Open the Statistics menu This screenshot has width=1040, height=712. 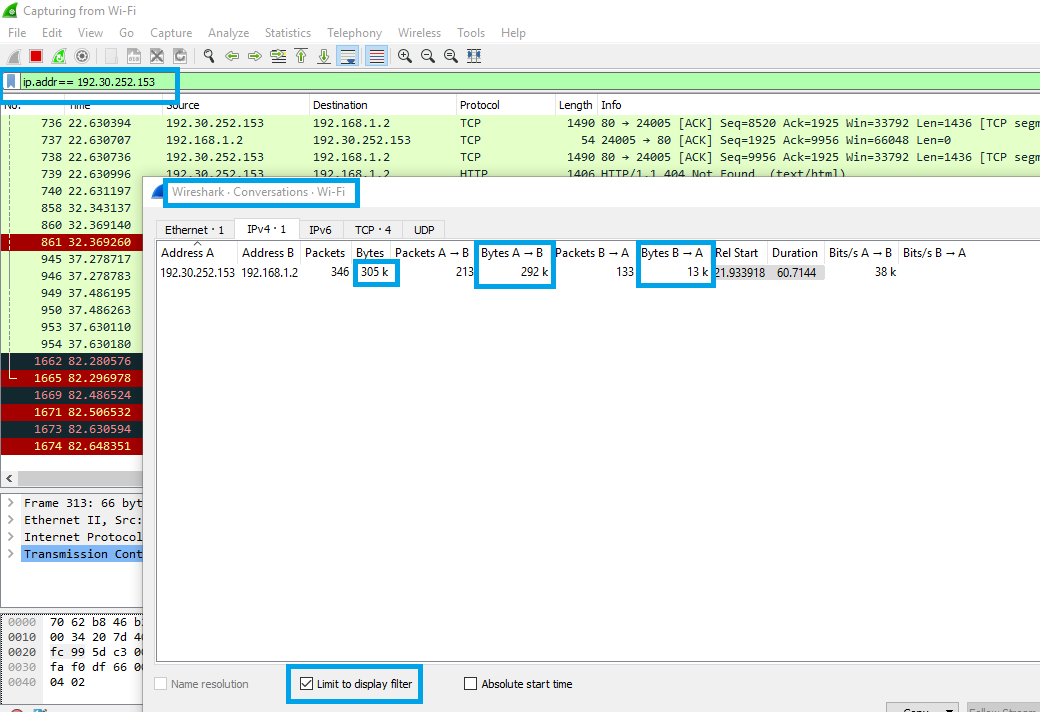[x=288, y=33]
